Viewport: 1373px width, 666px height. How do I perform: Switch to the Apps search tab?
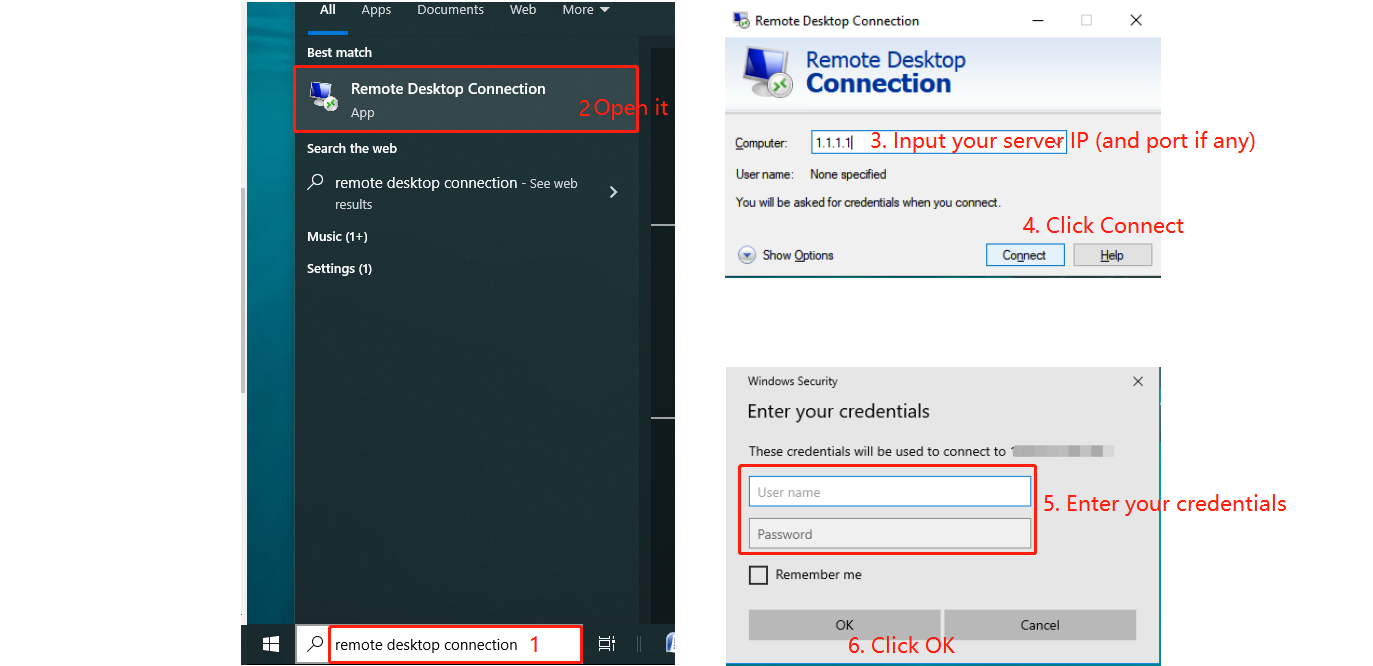pos(376,10)
